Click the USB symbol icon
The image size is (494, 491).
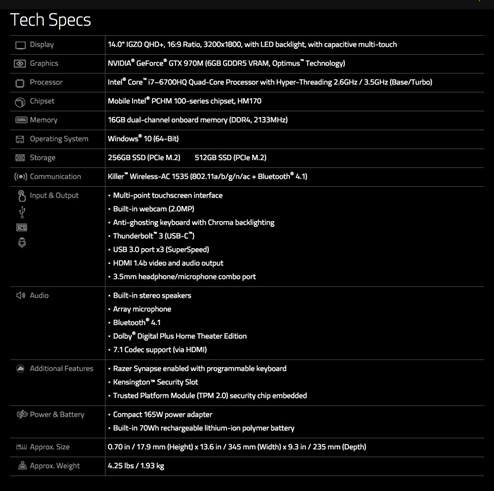coord(22,212)
